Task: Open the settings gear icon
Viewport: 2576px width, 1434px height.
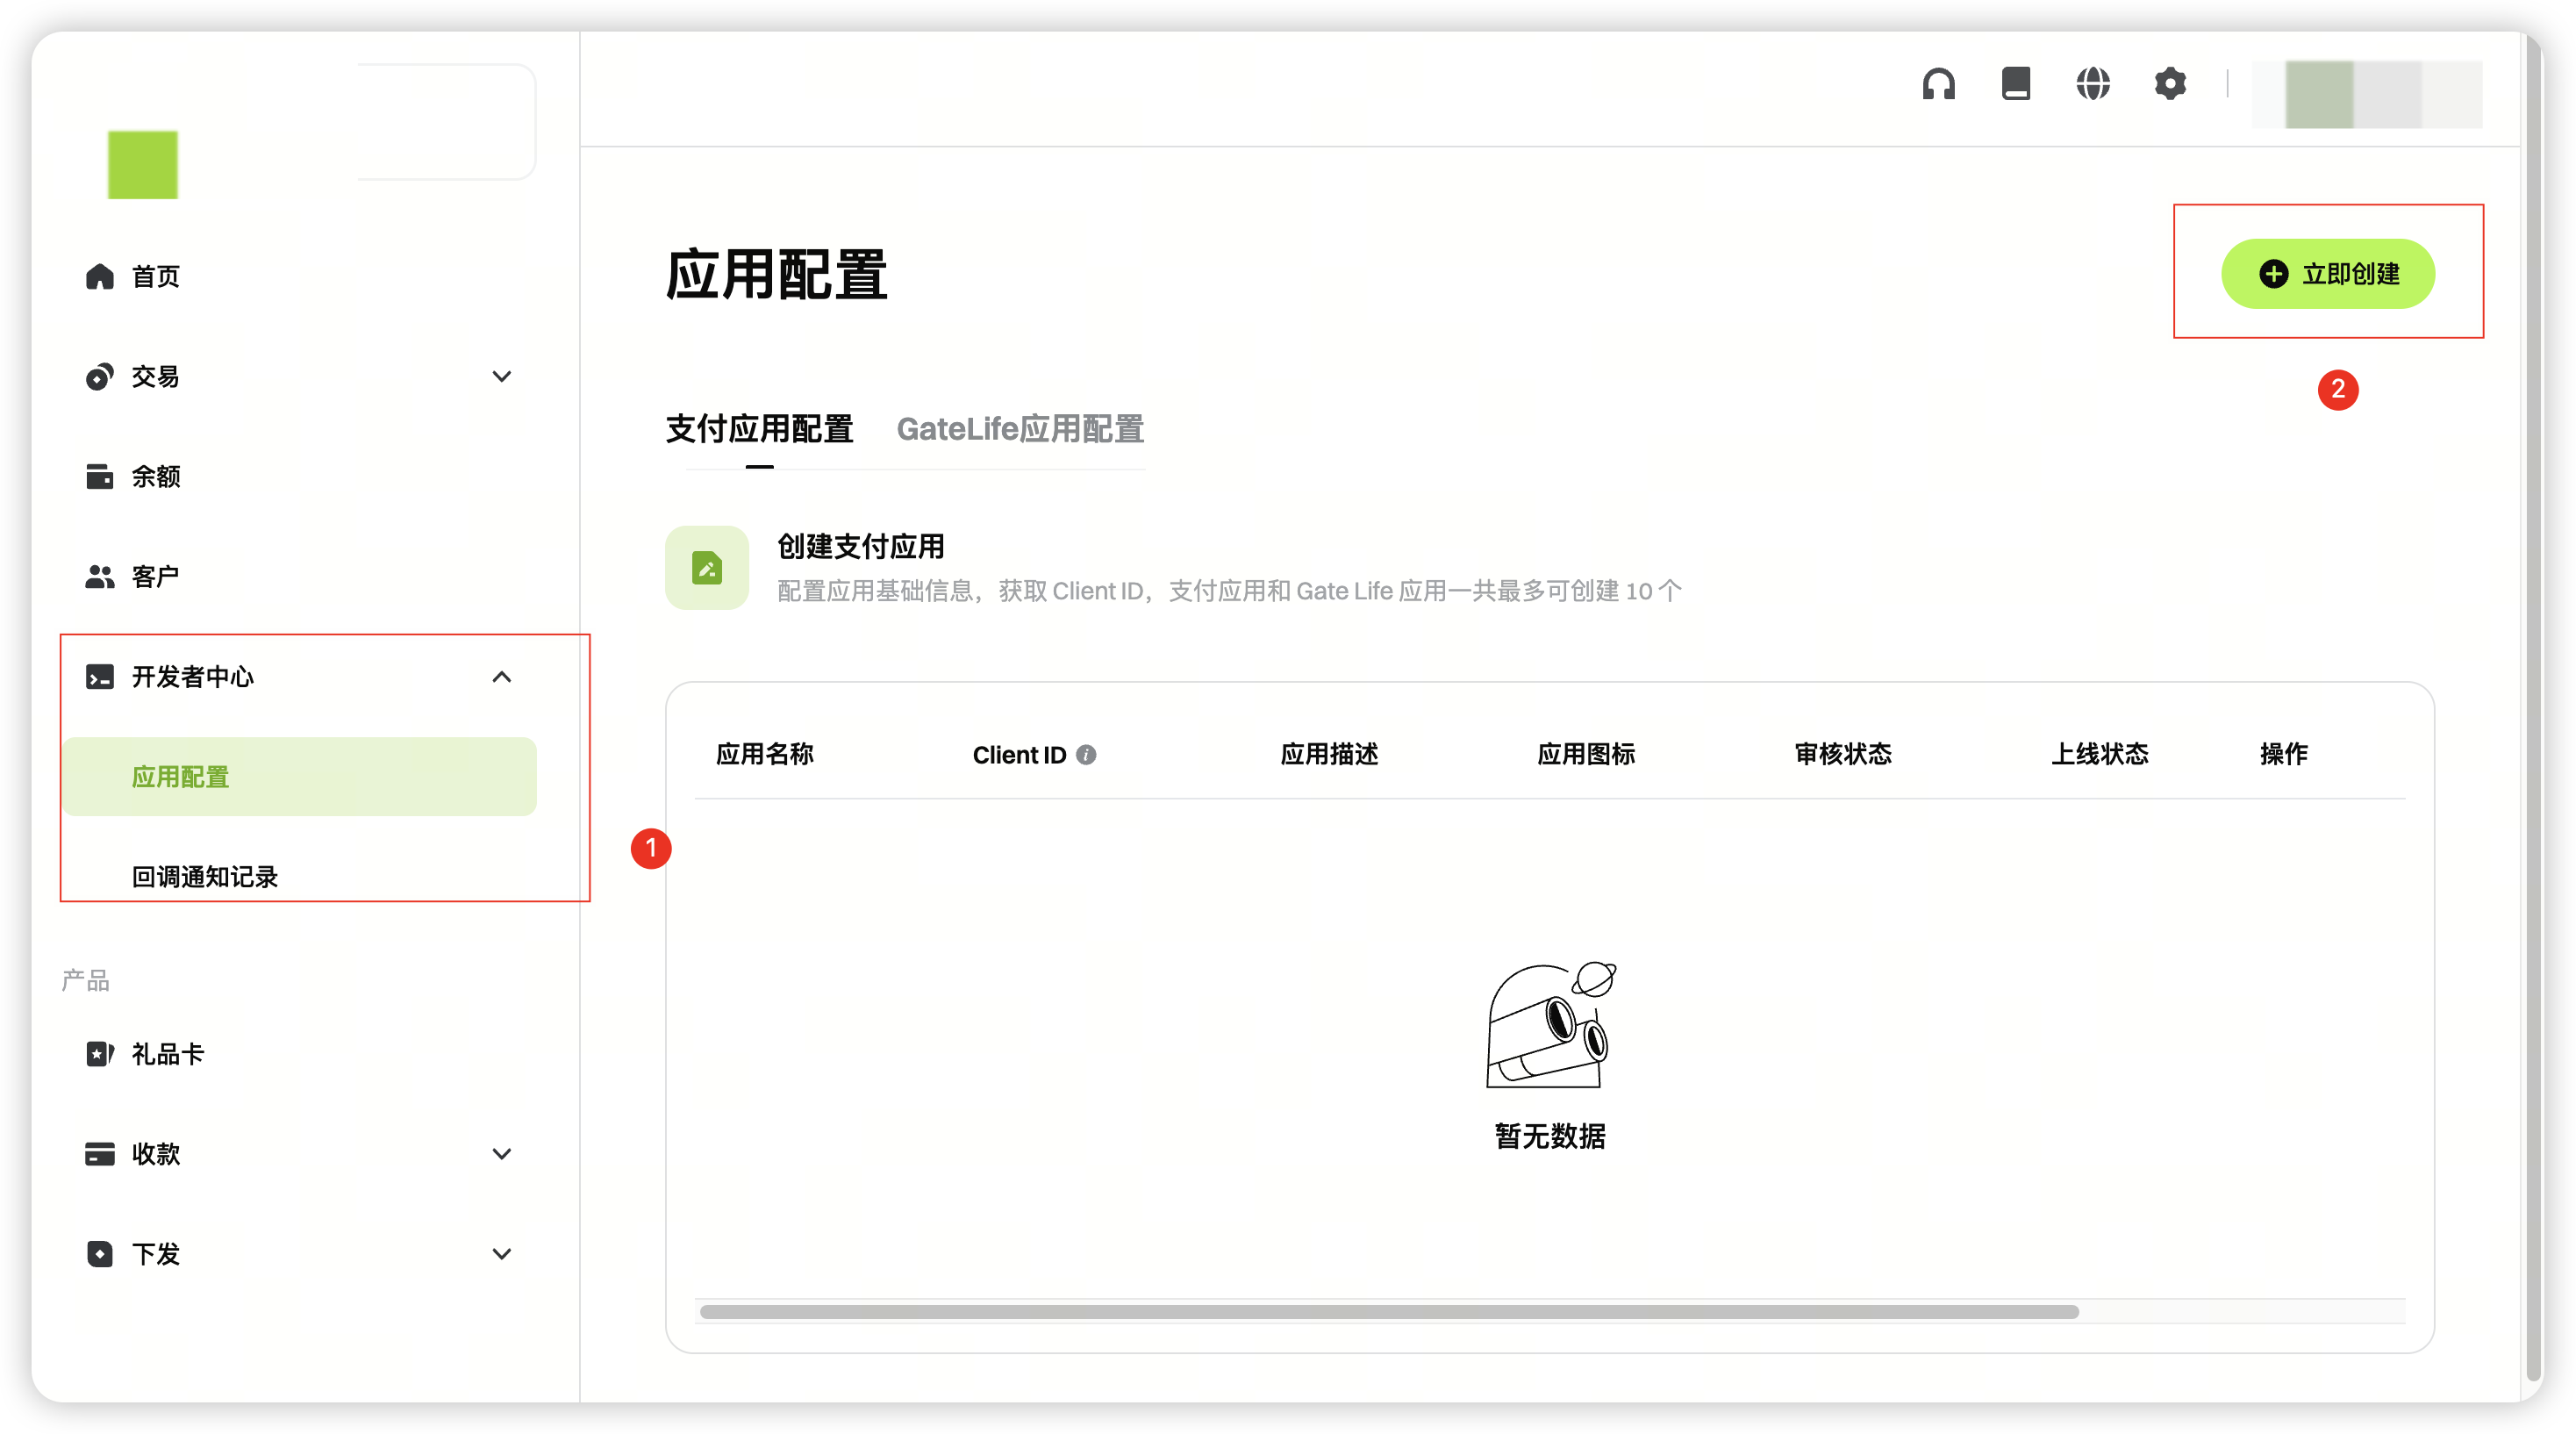Action: pos(2170,84)
